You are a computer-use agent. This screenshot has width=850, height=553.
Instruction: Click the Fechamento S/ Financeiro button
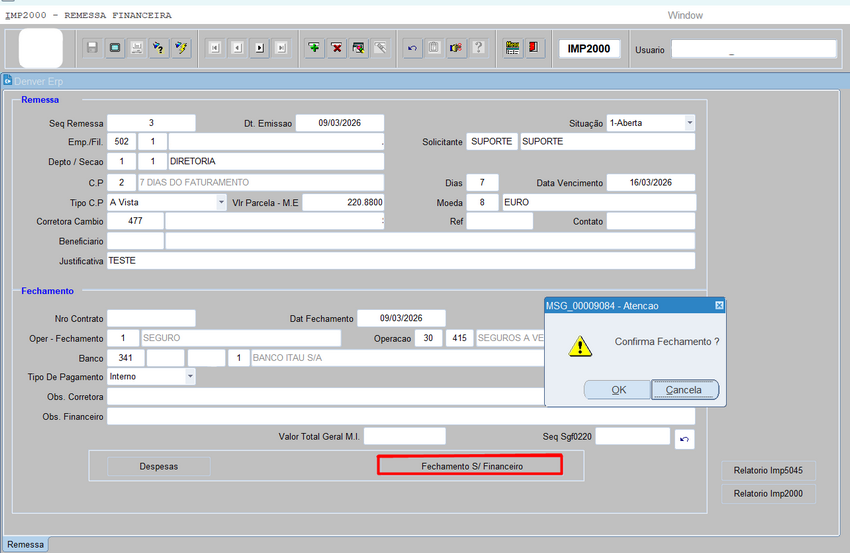point(471,466)
